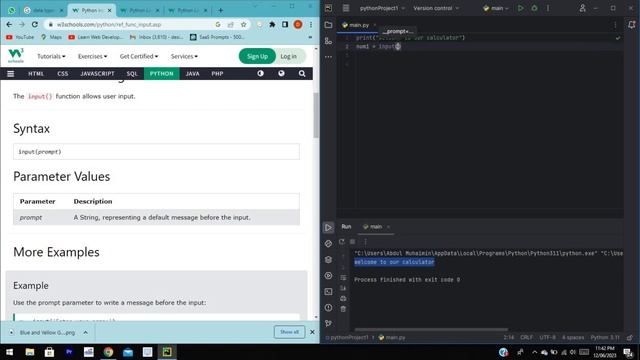Expand the Get Certified dropdown
This screenshot has width=640, height=360.
(139, 56)
